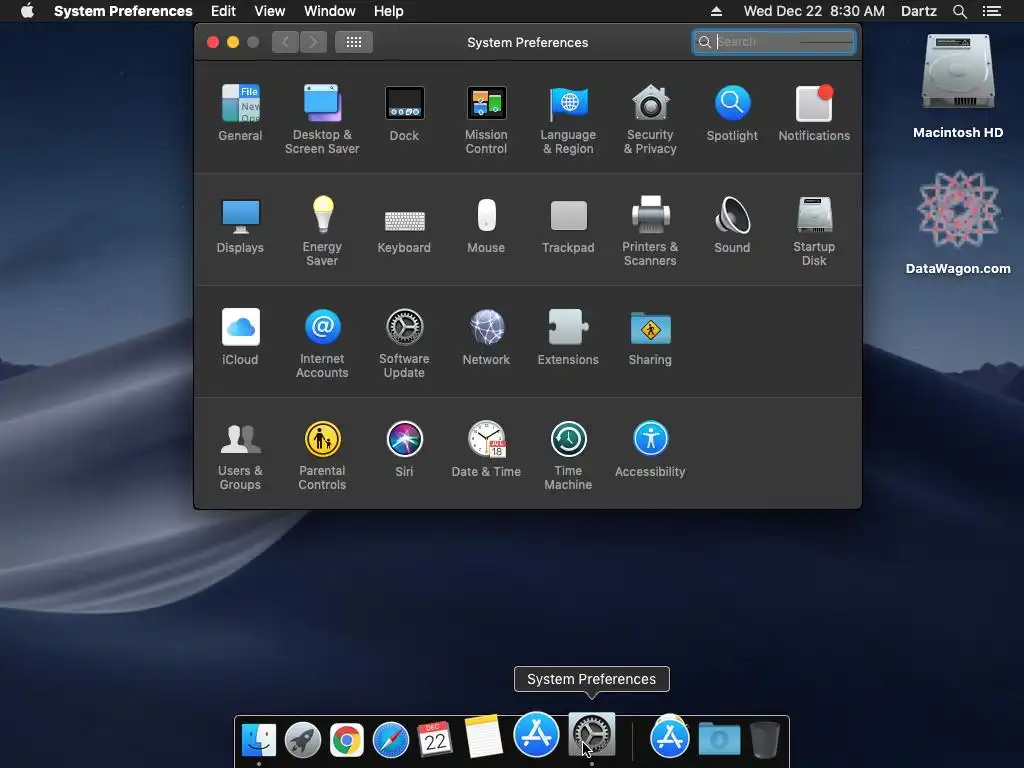Open the Network preference pane
This screenshot has height=768, width=1024.
[x=486, y=337]
